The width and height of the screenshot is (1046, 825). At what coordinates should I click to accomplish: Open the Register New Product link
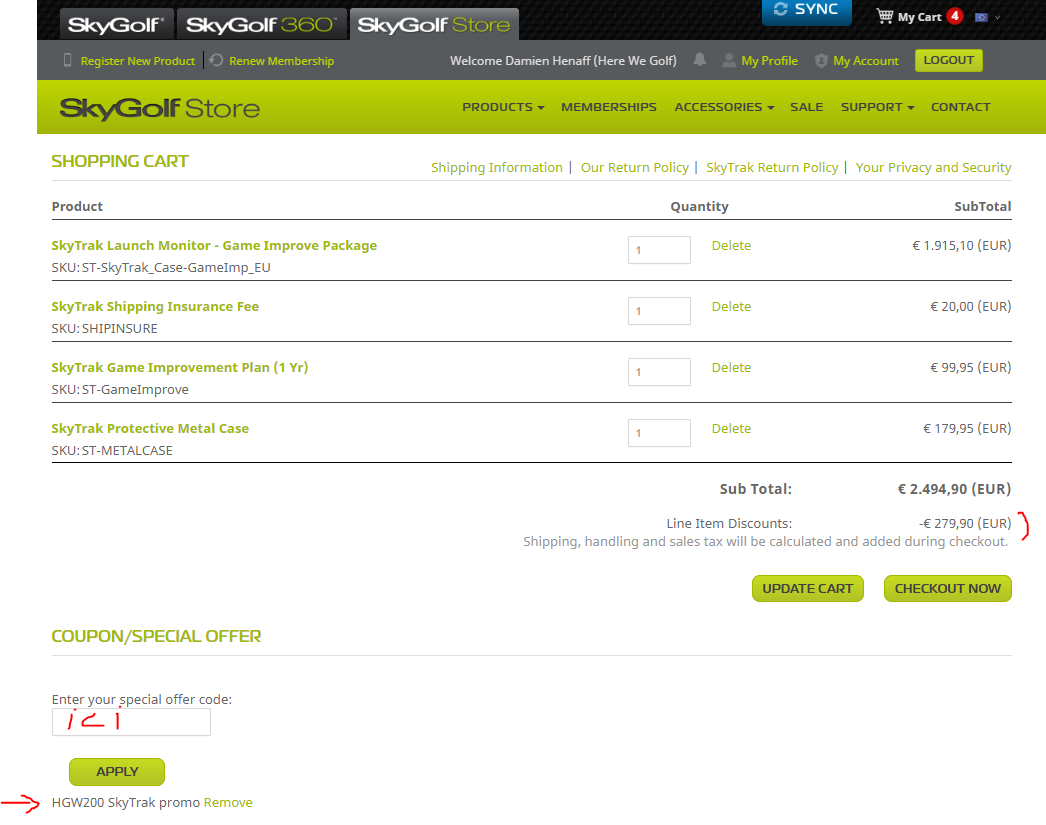(137, 61)
